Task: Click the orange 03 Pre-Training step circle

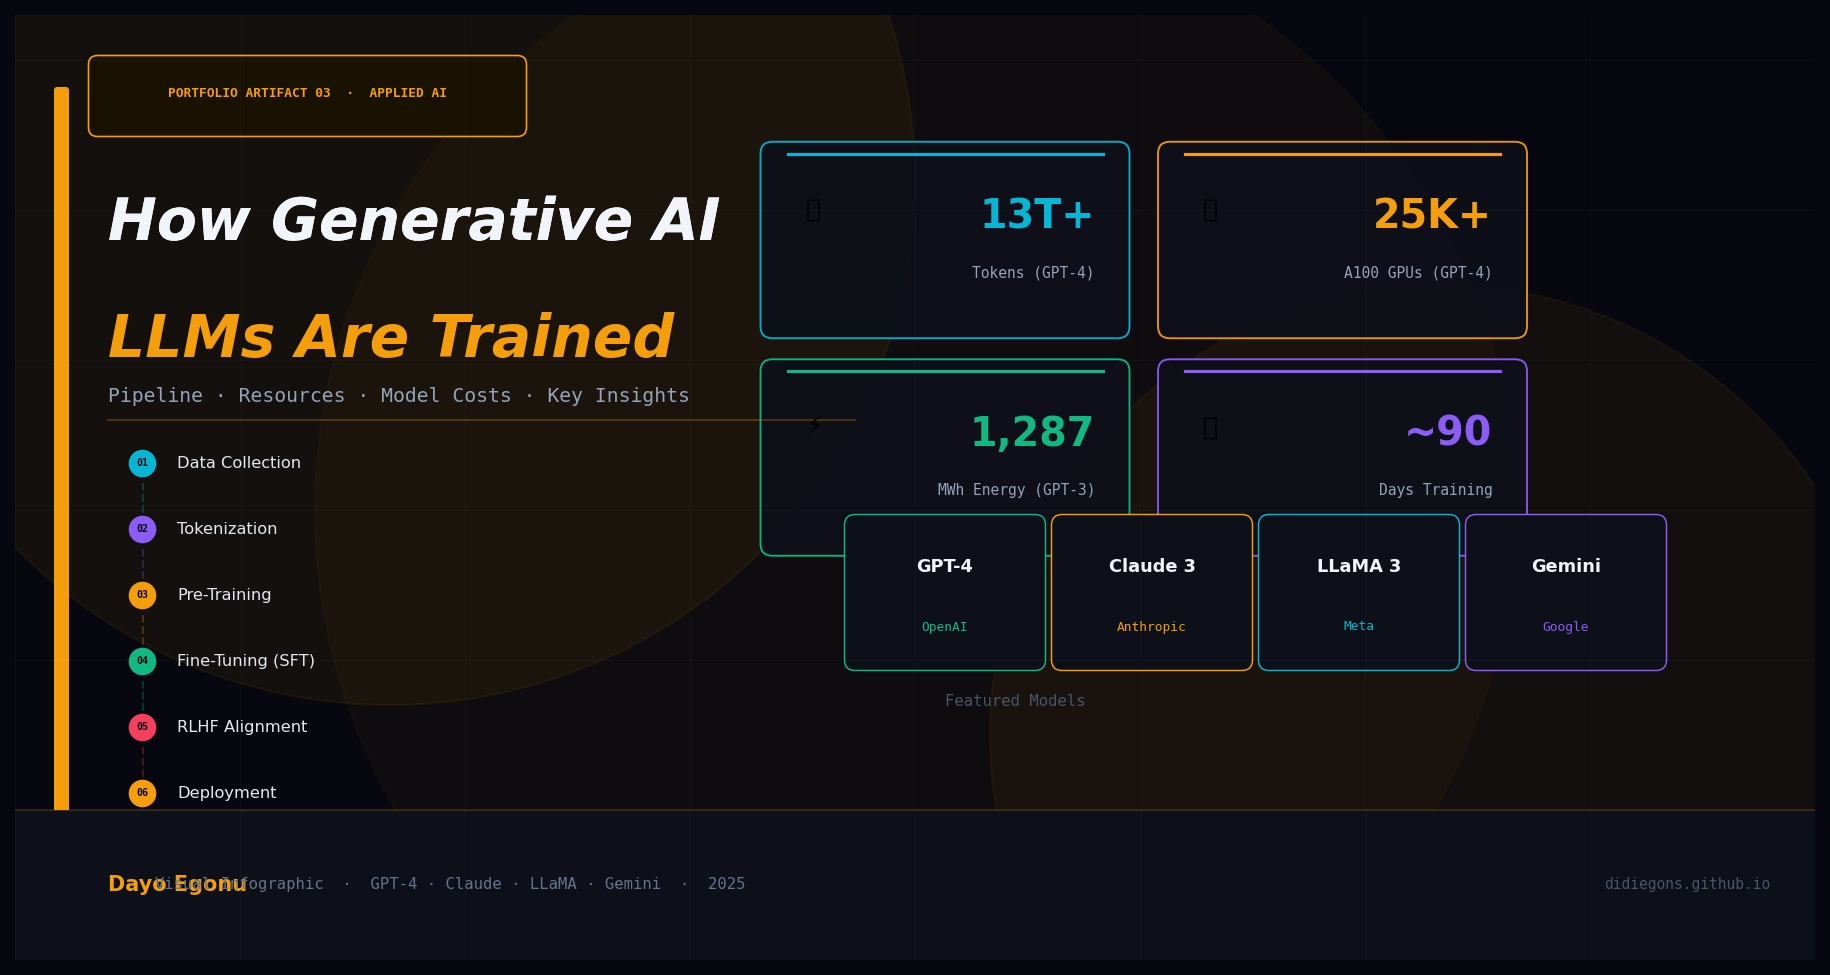Action: coord(142,595)
